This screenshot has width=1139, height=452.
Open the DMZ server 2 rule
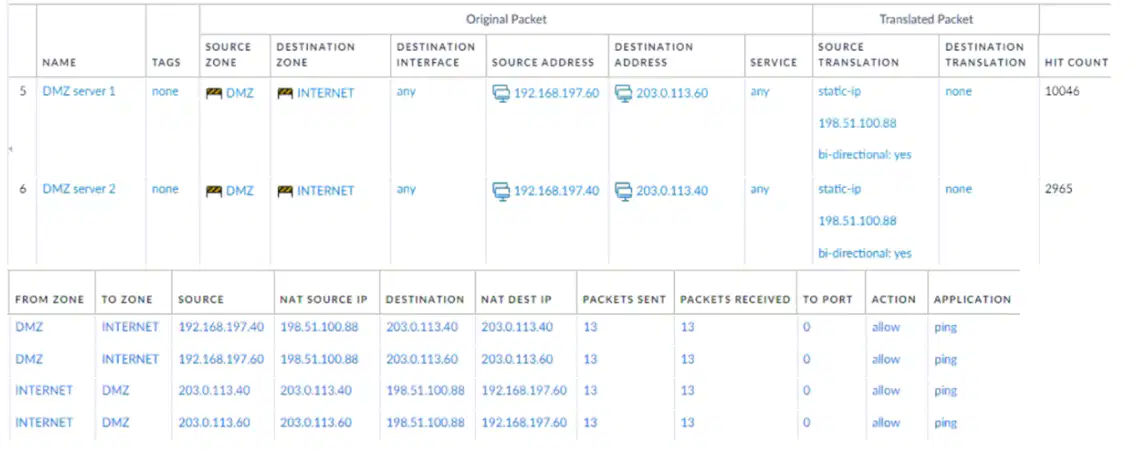click(78, 189)
